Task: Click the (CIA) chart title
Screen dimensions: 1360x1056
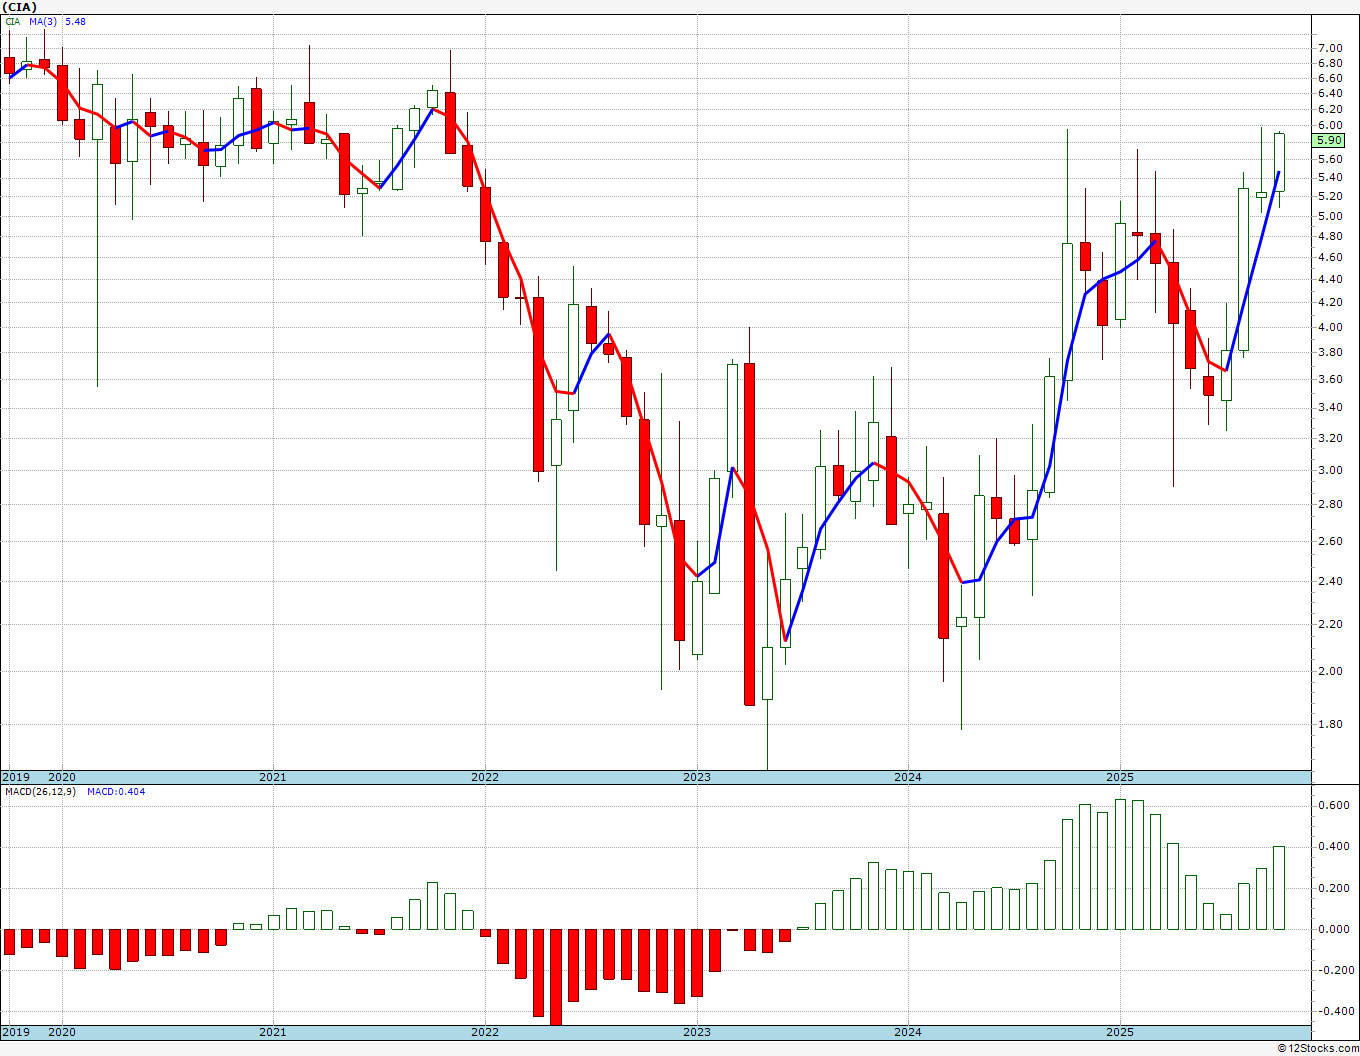Action: (21, 7)
